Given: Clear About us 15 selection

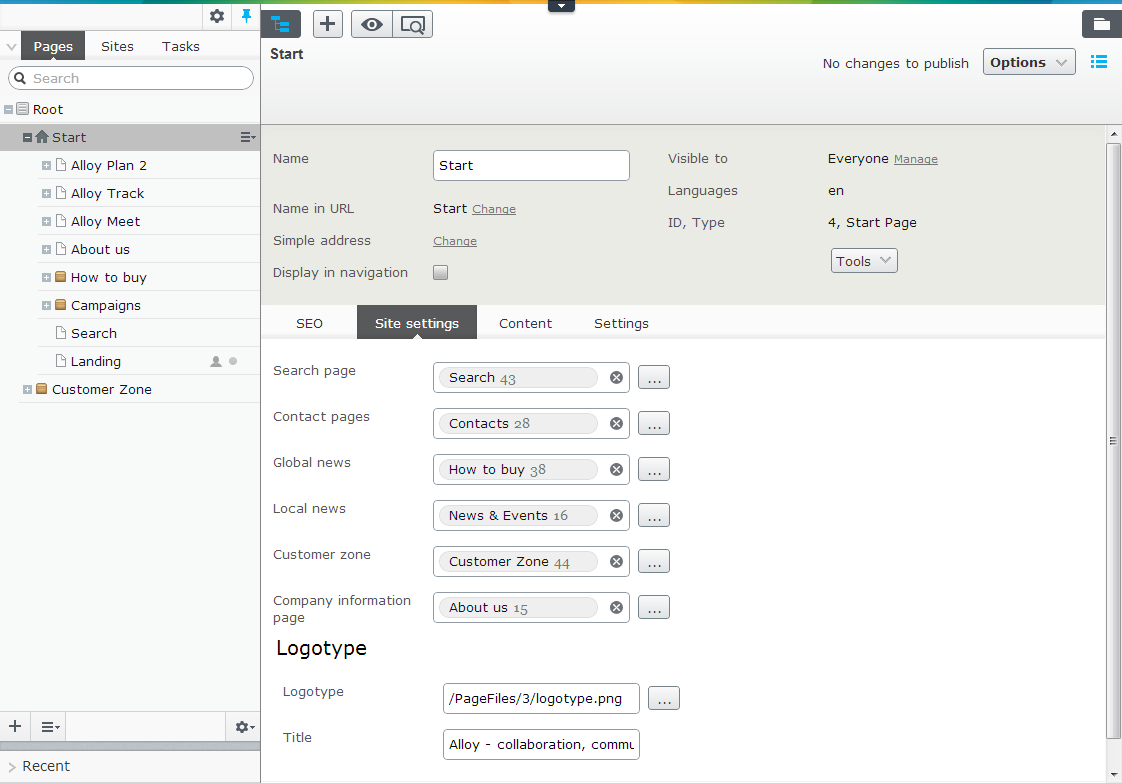Looking at the screenshot, I should (x=616, y=608).
